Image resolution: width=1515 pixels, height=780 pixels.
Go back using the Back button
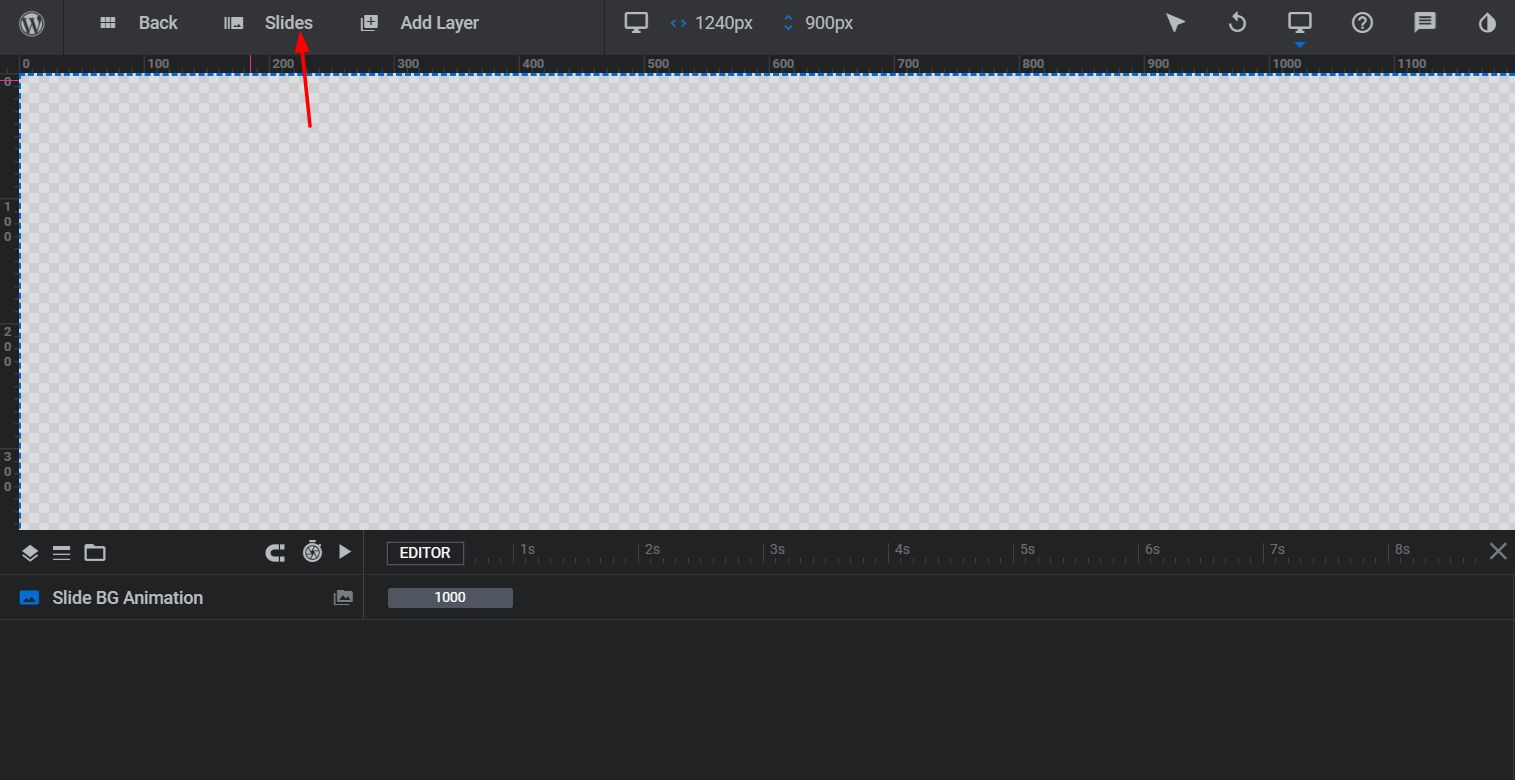pyautogui.click(x=139, y=23)
